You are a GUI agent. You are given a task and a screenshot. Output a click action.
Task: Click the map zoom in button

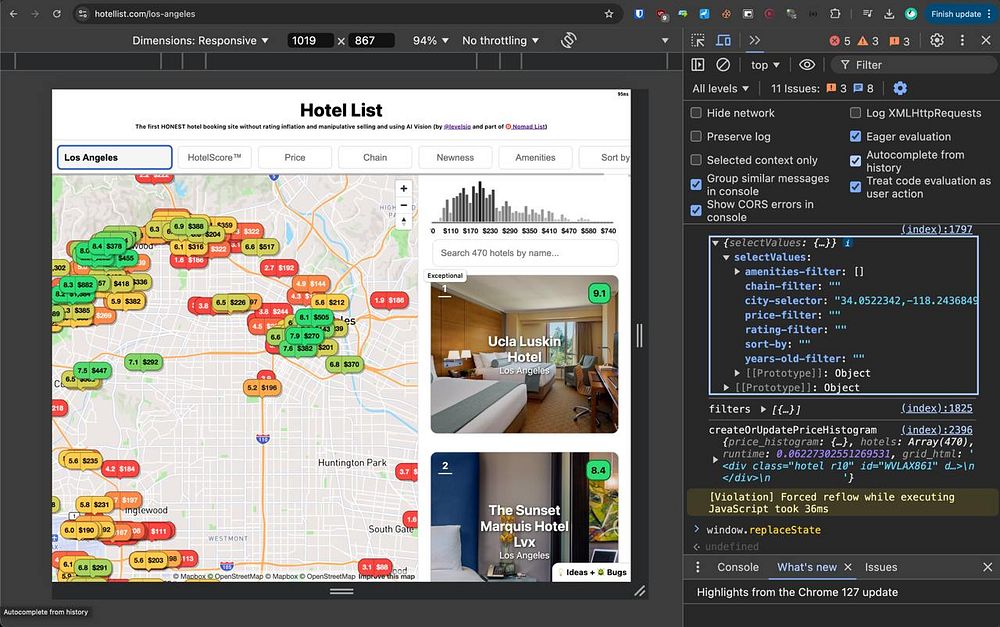click(404, 189)
